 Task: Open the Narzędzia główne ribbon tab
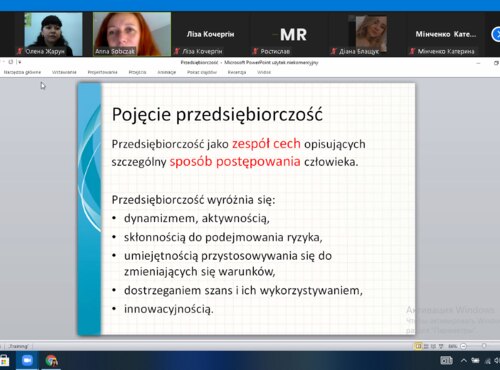(22, 72)
